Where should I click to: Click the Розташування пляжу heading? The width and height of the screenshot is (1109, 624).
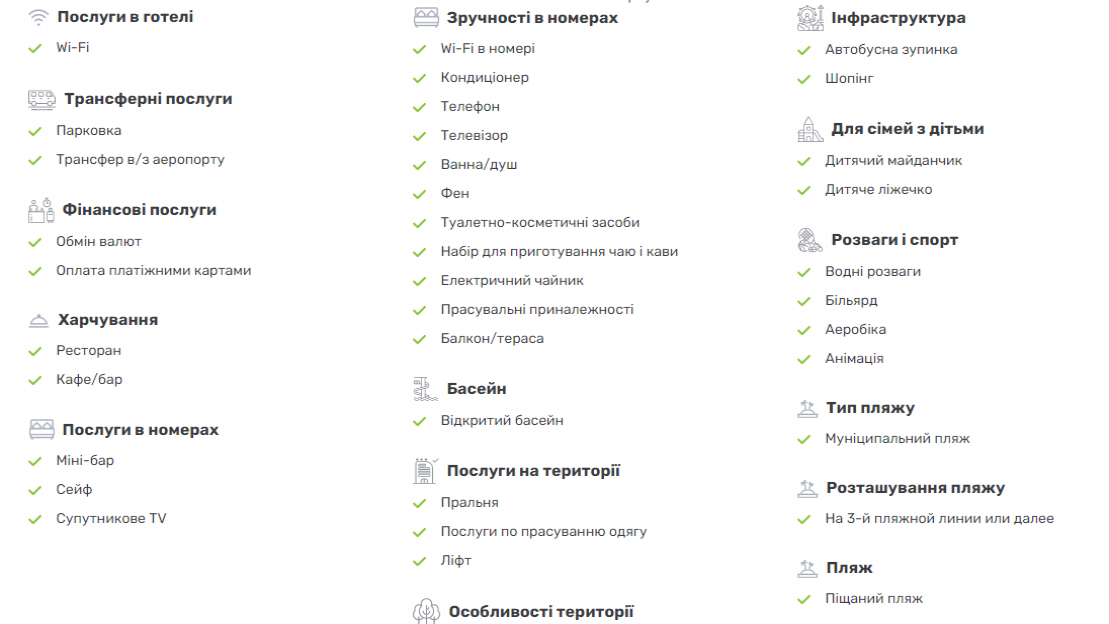click(915, 487)
